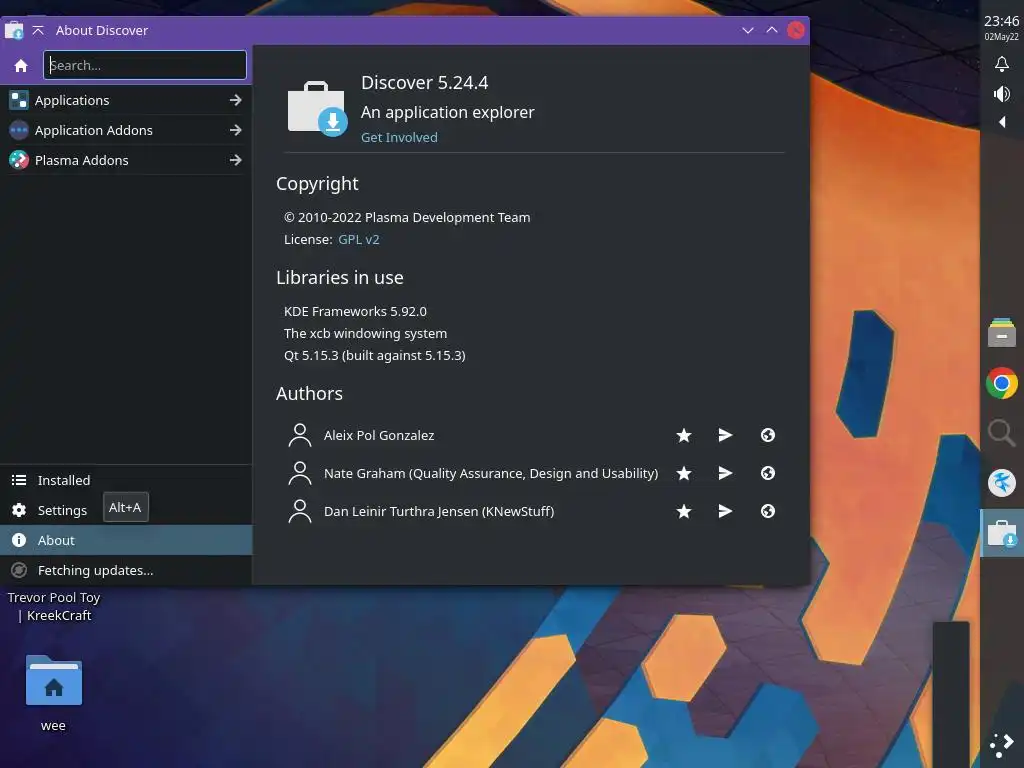Click the Applications grid icon
Viewport: 1024px width, 768px height.
(19, 100)
